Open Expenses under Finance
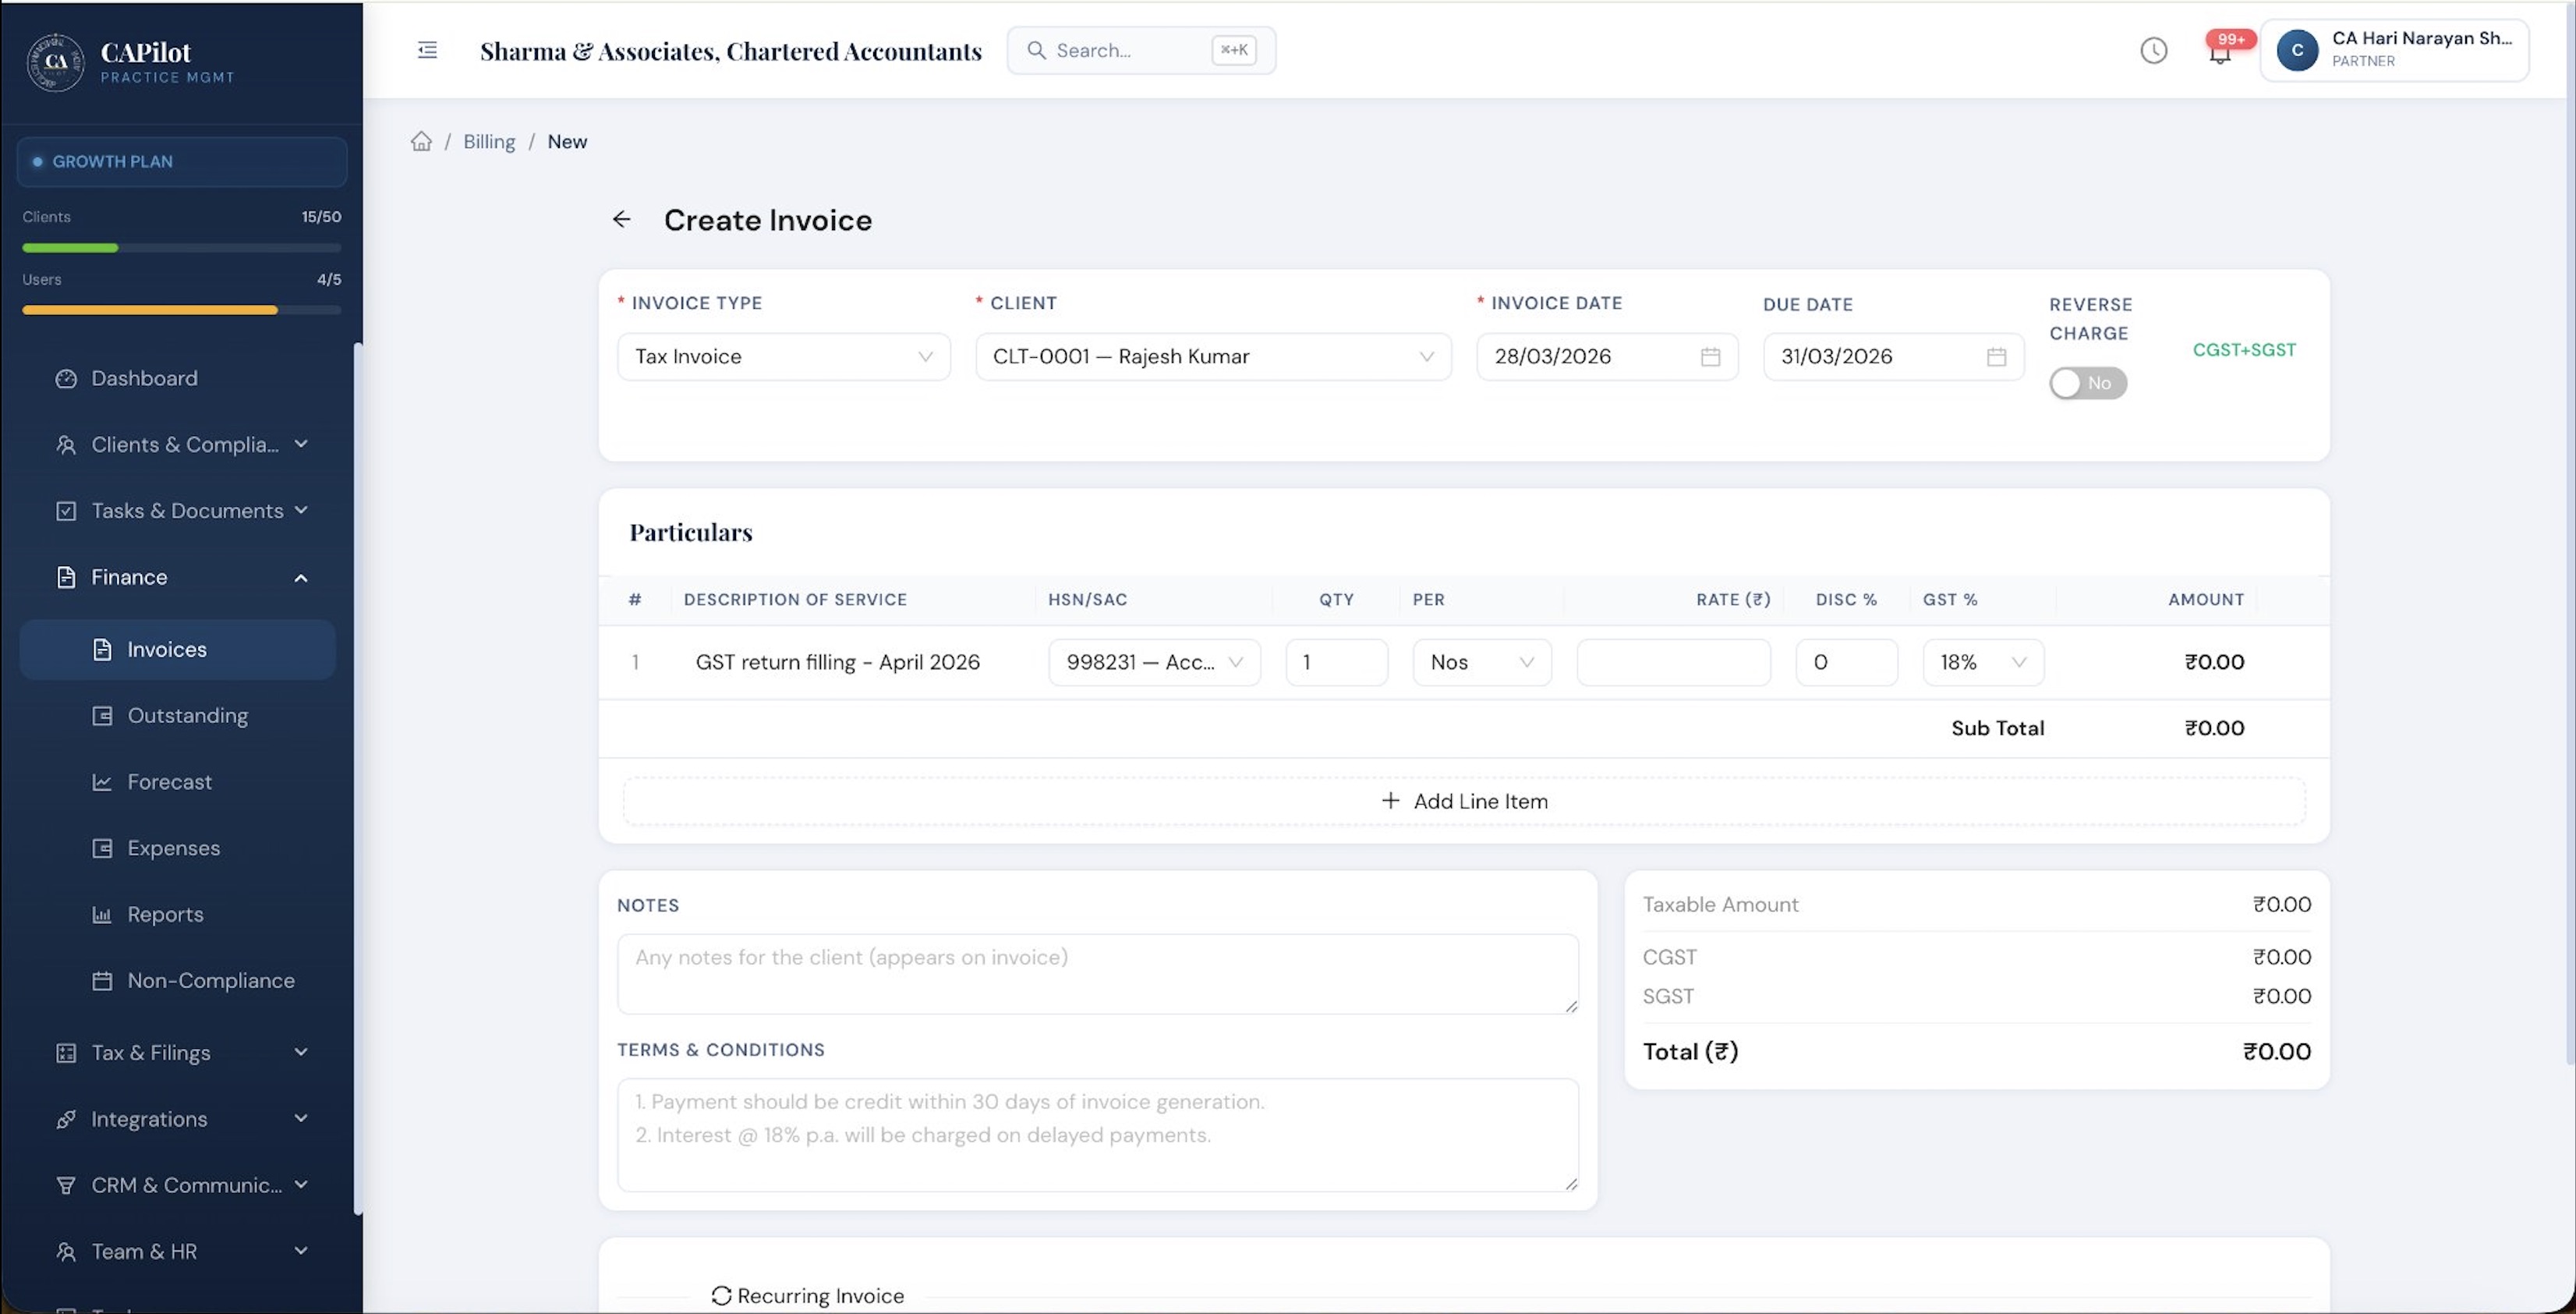This screenshot has width=2576, height=1314. click(x=178, y=848)
